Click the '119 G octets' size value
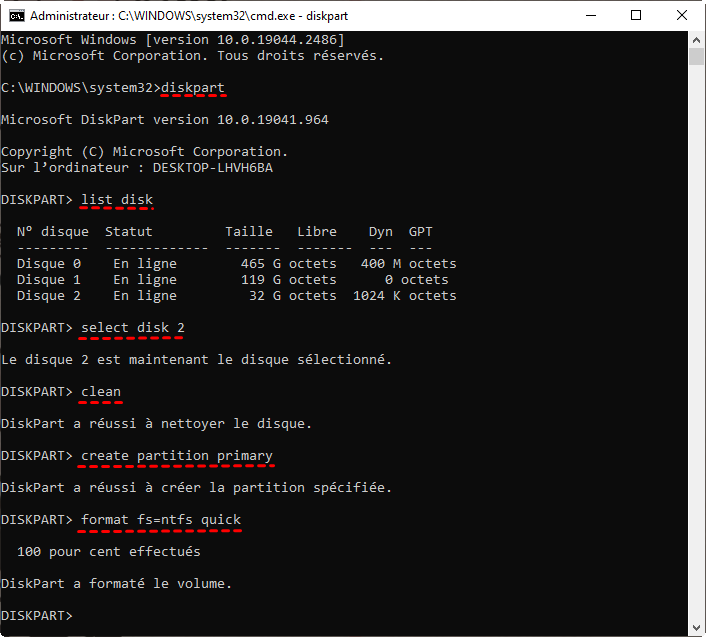Screen dimensions: 706x637 [x=288, y=280]
